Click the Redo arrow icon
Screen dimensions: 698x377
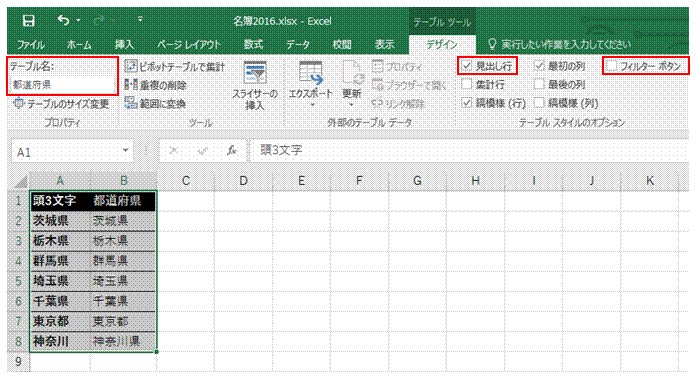coord(99,20)
